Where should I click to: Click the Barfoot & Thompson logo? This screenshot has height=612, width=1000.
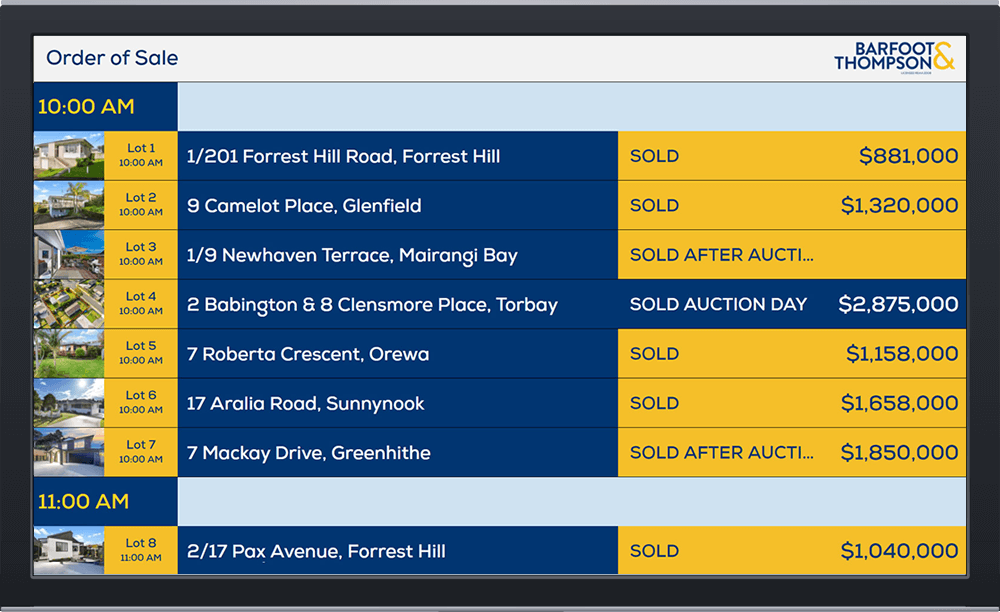[x=894, y=57]
